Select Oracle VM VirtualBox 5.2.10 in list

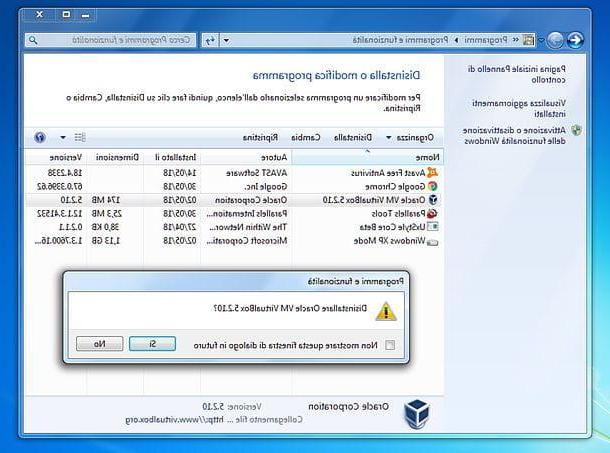coord(374,200)
